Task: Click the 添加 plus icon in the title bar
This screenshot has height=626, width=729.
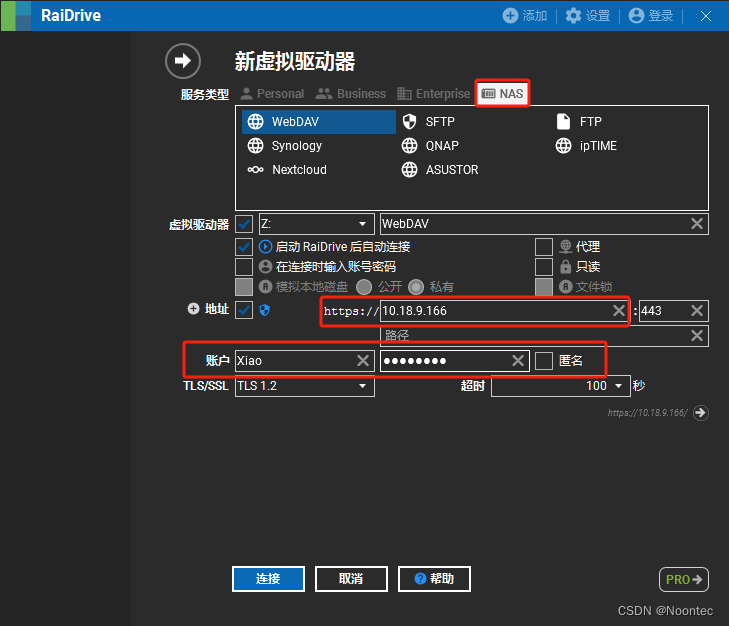Action: [x=510, y=15]
